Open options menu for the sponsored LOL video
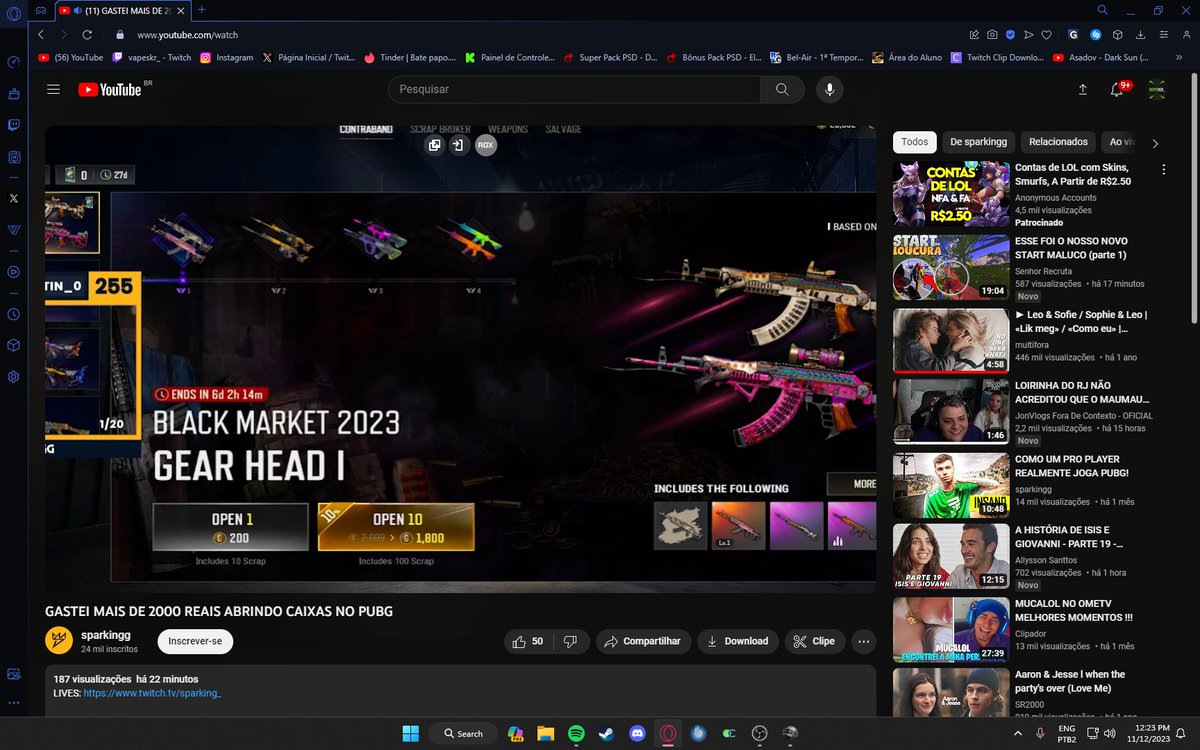 1163,170
